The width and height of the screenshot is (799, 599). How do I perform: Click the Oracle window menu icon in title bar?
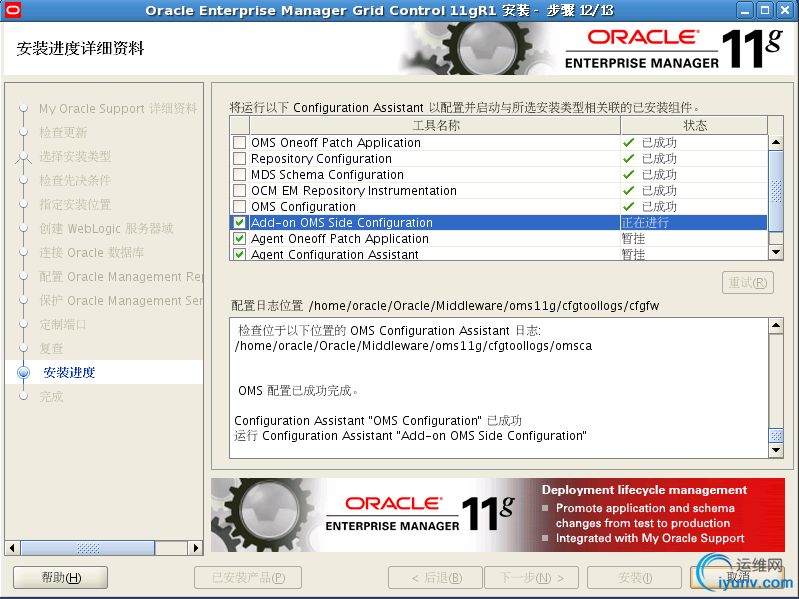click(12, 10)
